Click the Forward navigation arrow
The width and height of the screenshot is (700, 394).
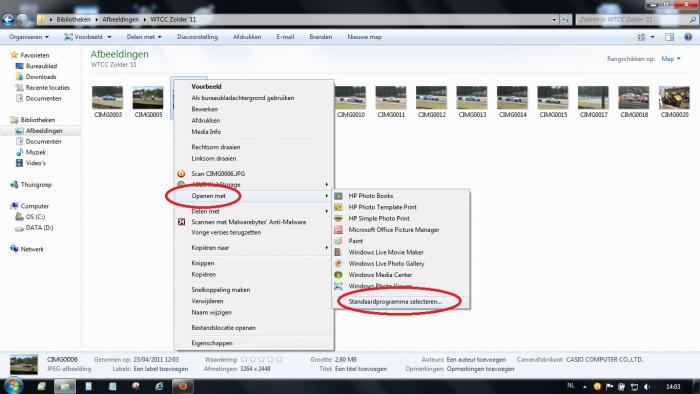tap(22, 20)
